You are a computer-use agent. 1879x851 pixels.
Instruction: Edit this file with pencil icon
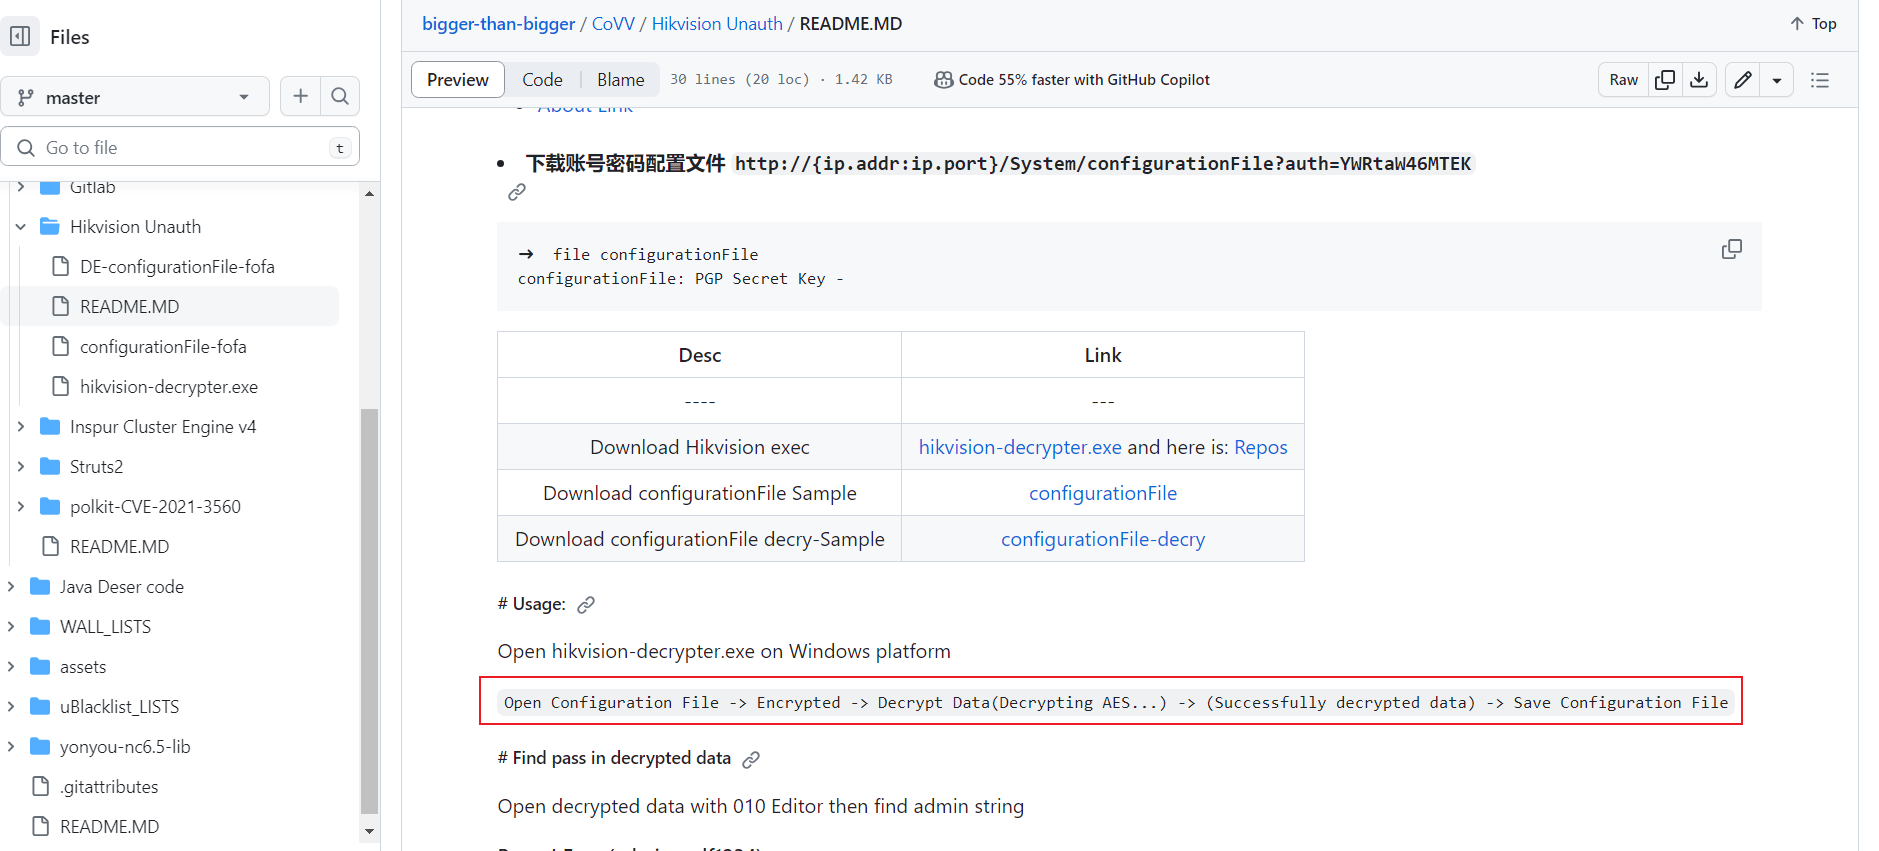(x=1743, y=80)
